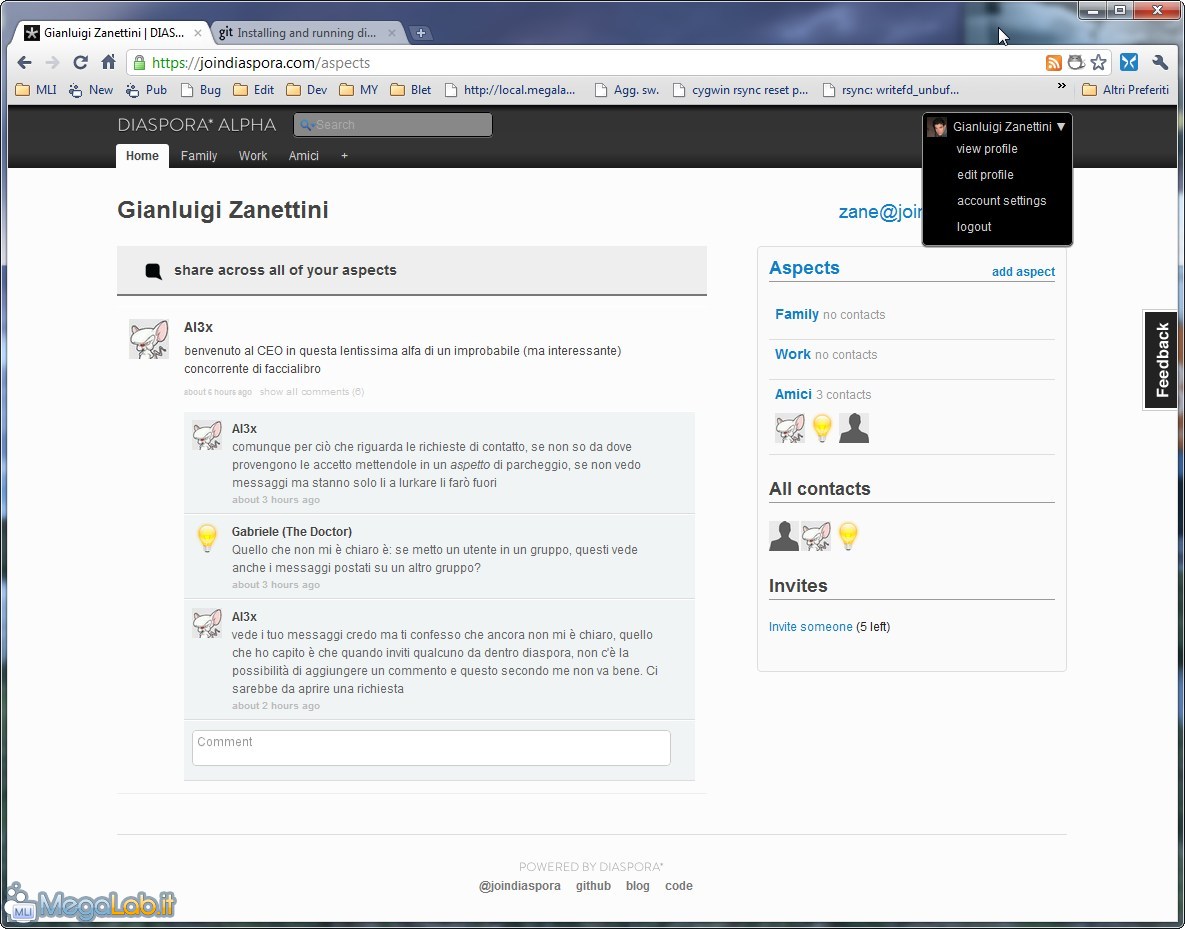Open code footer link
The width and height of the screenshot is (1185, 929).
(x=679, y=886)
